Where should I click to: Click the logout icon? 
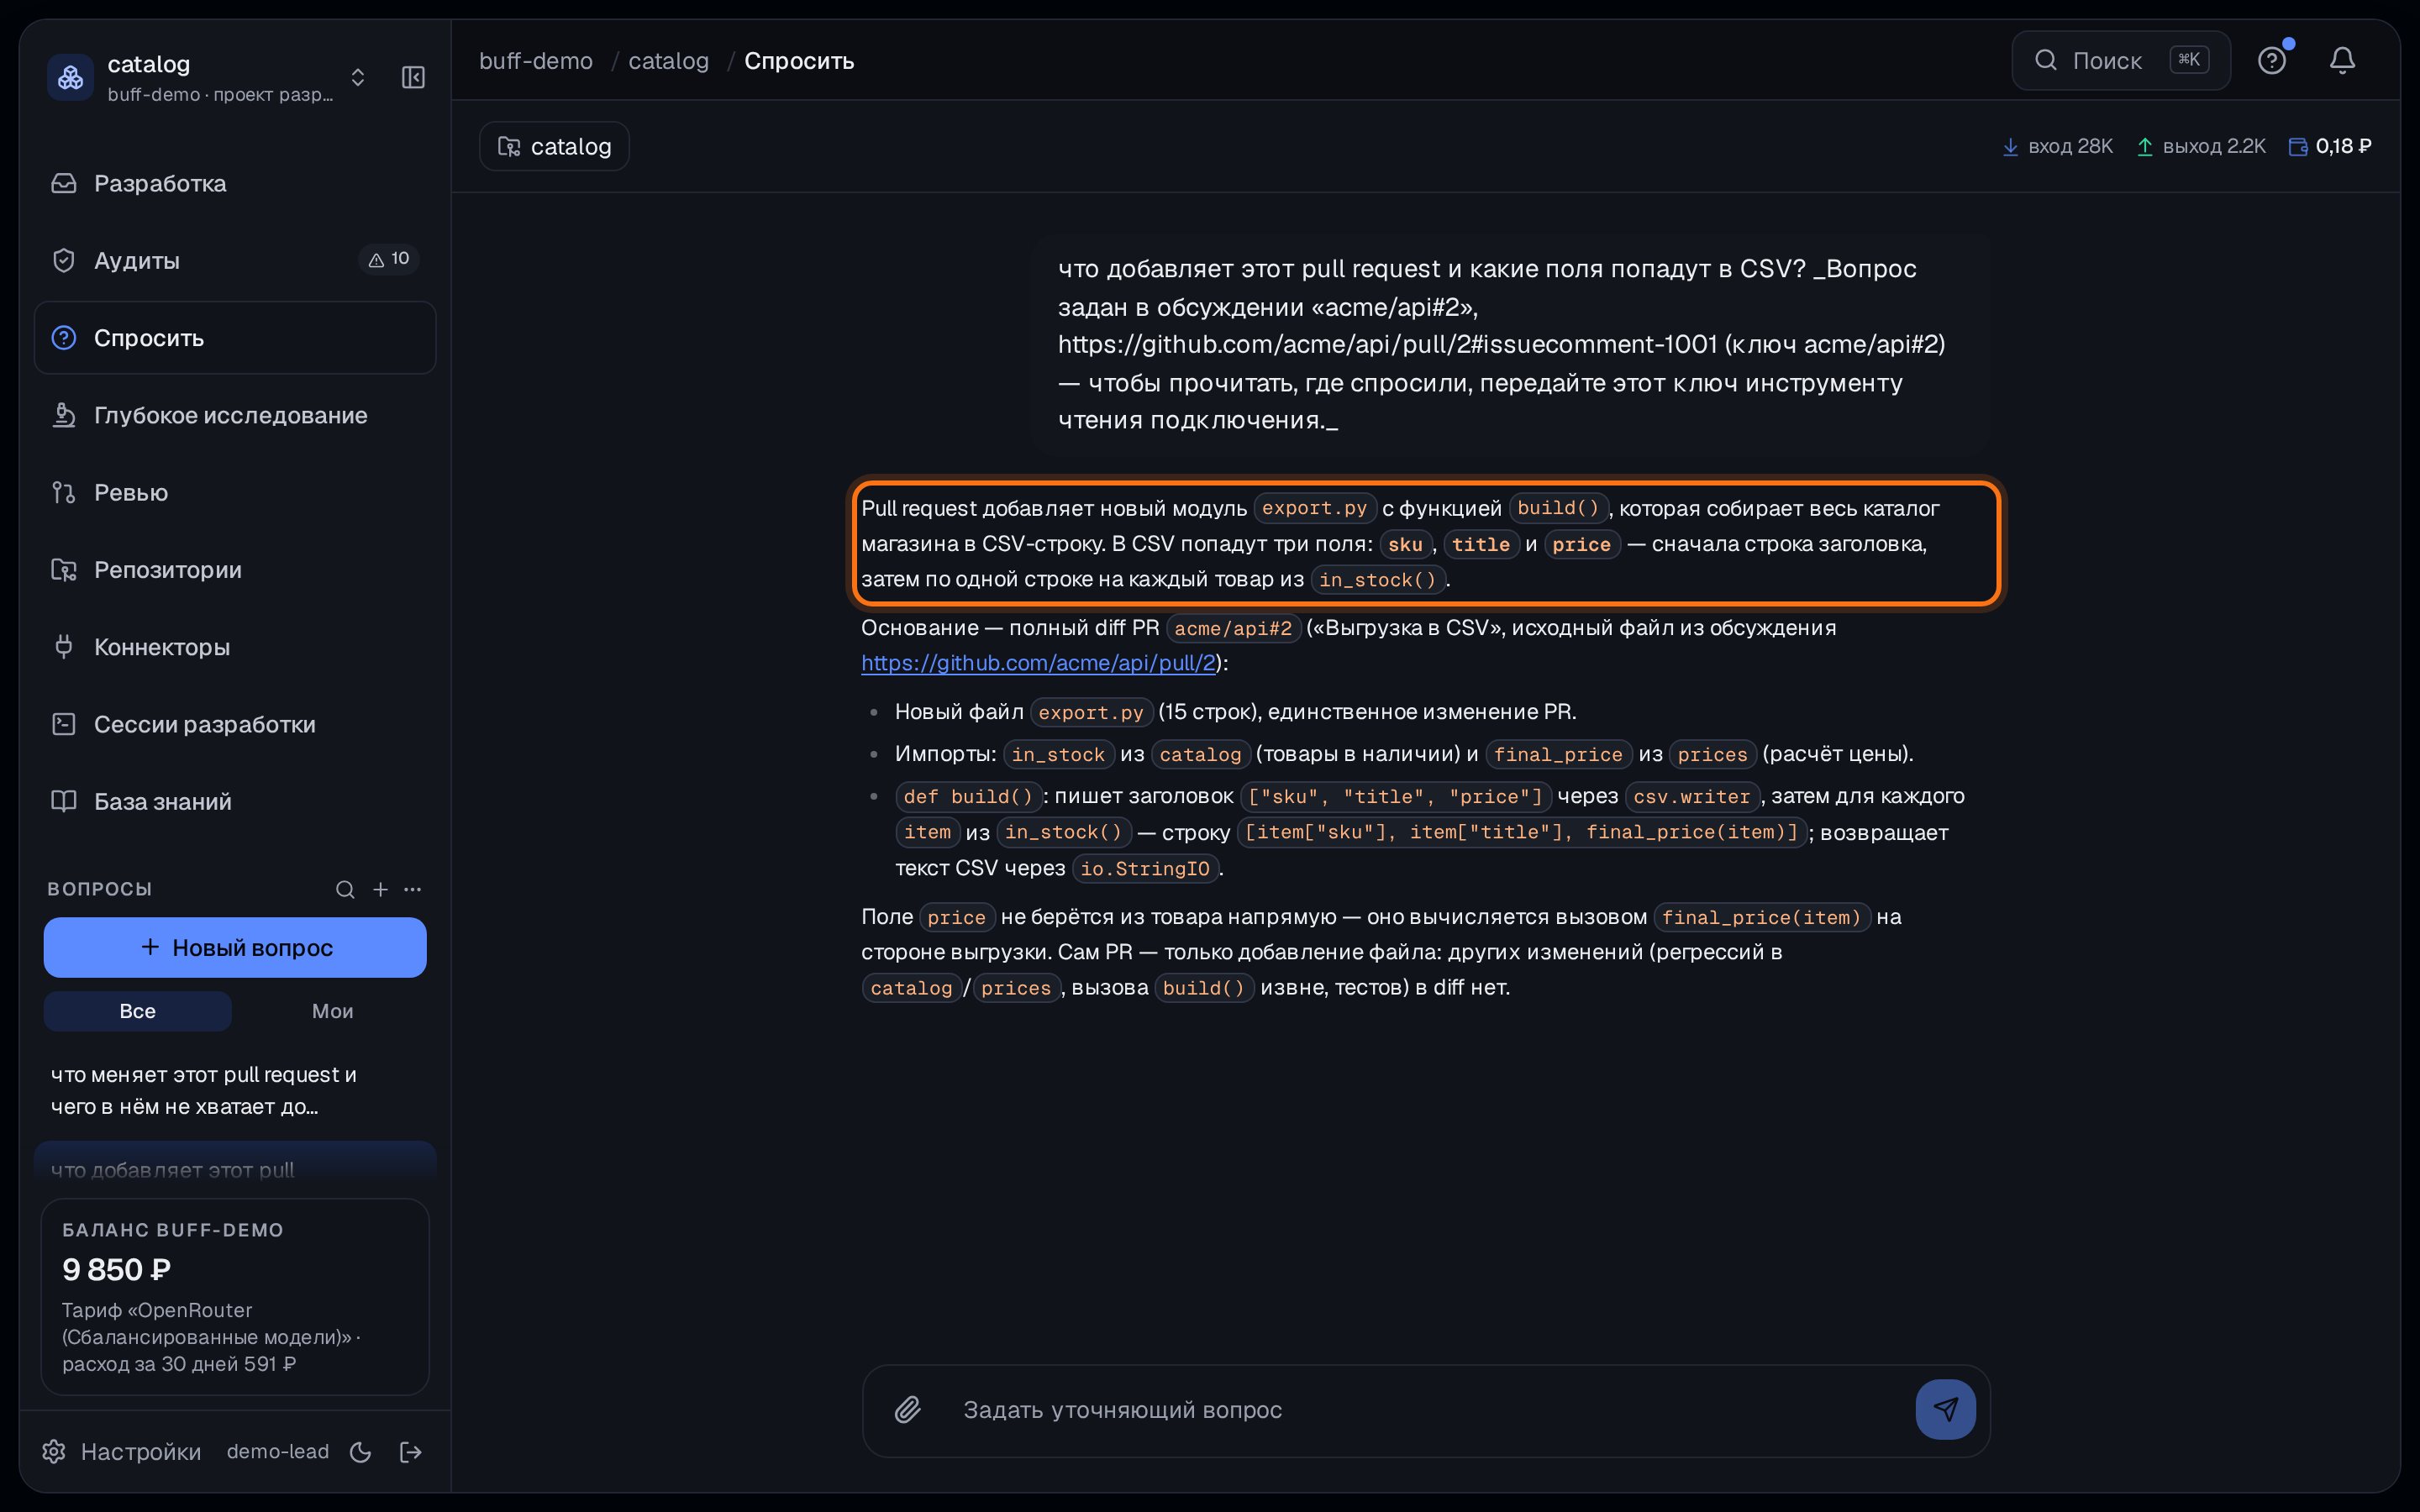click(411, 1452)
